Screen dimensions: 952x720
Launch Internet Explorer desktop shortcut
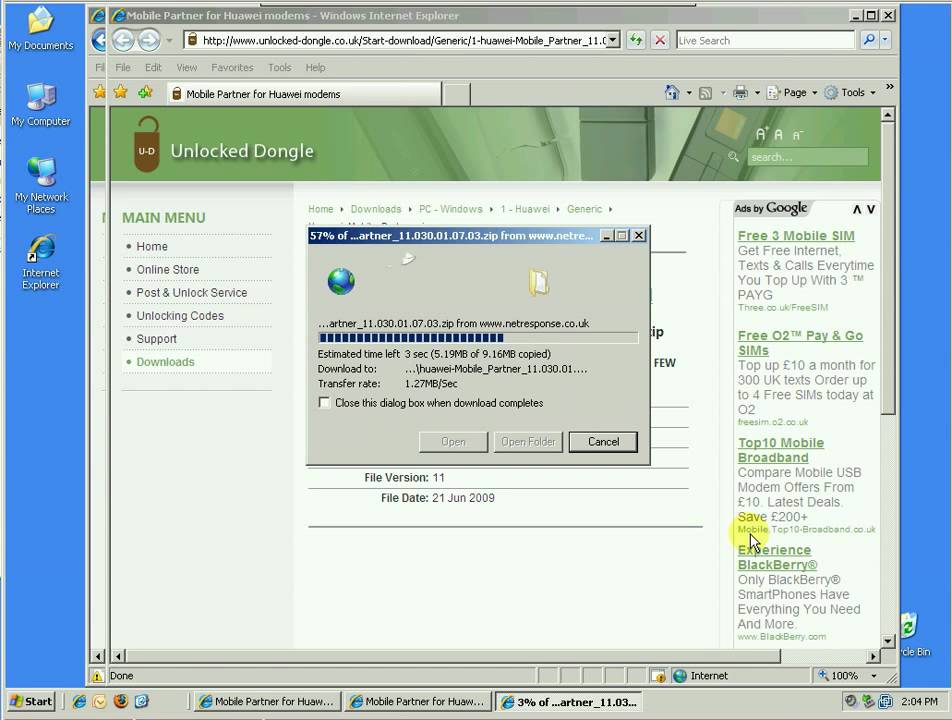pos(41,262)
